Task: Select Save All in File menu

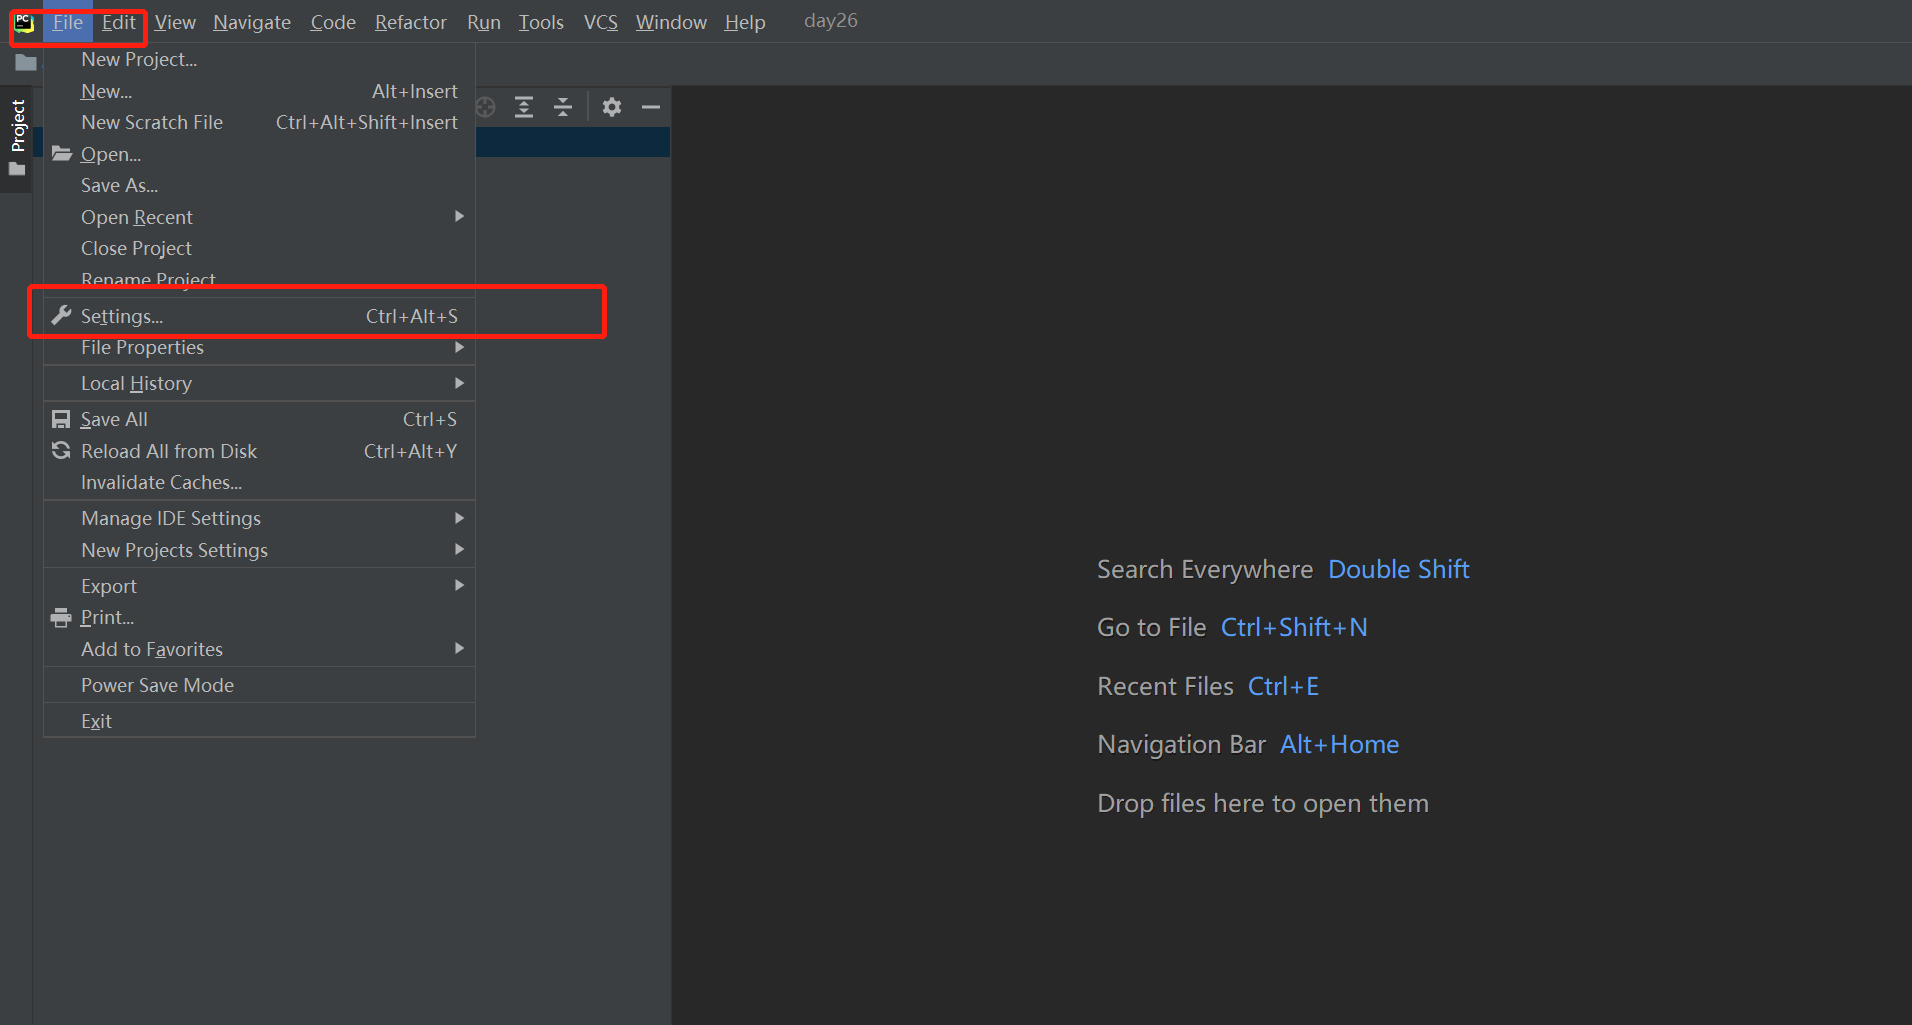Action: tap(114, 419)
